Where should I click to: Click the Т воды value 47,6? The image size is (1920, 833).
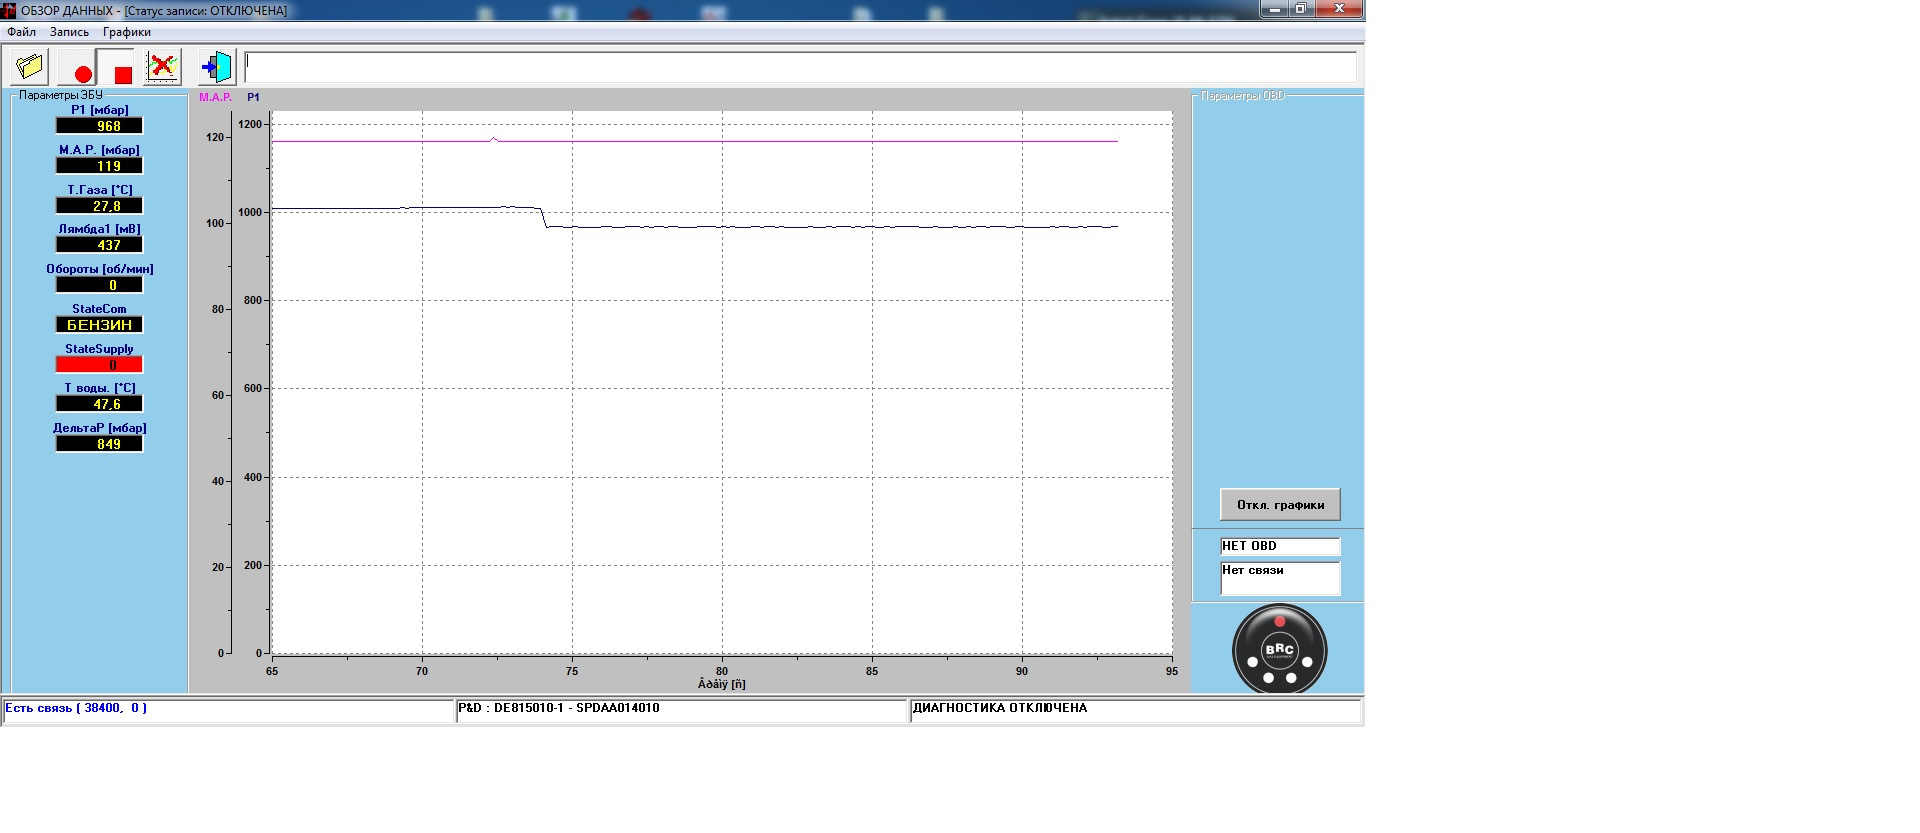[x=99, y=404]
